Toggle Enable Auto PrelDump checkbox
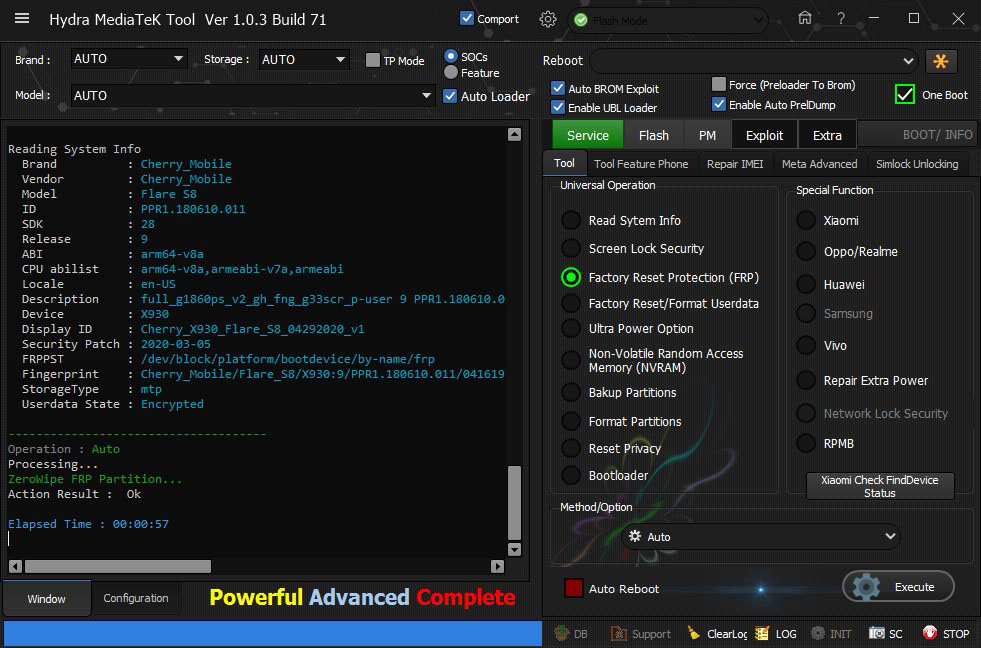 (x=719, y=104)
